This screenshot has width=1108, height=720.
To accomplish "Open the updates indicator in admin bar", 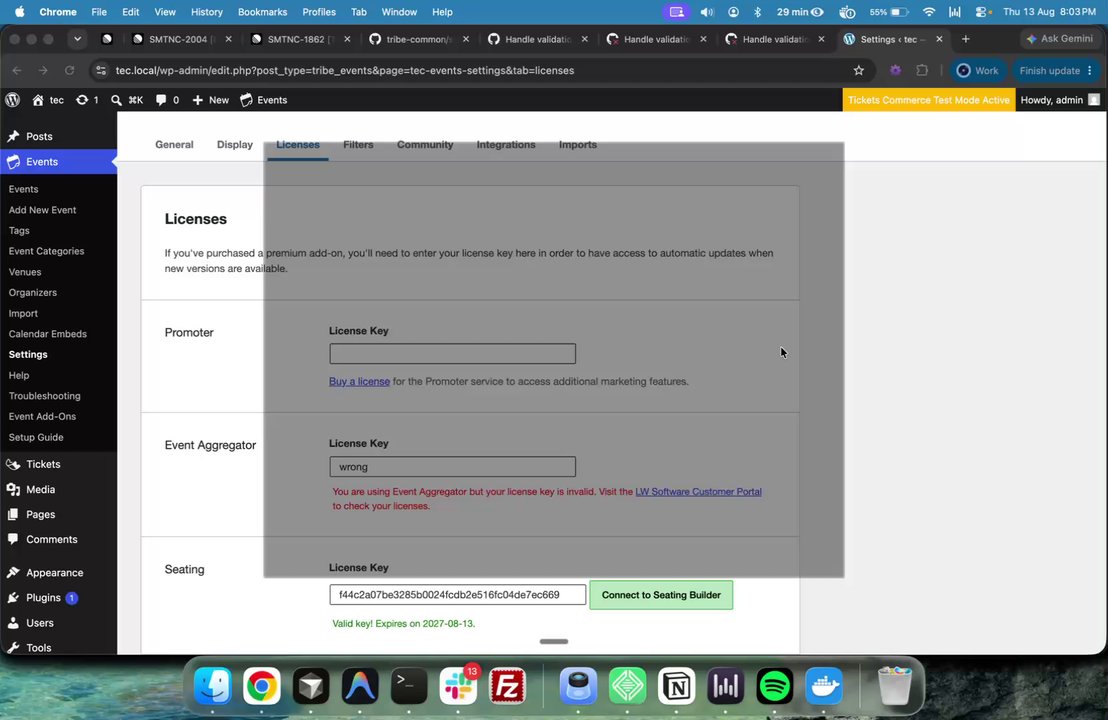I will coord(88,100).
